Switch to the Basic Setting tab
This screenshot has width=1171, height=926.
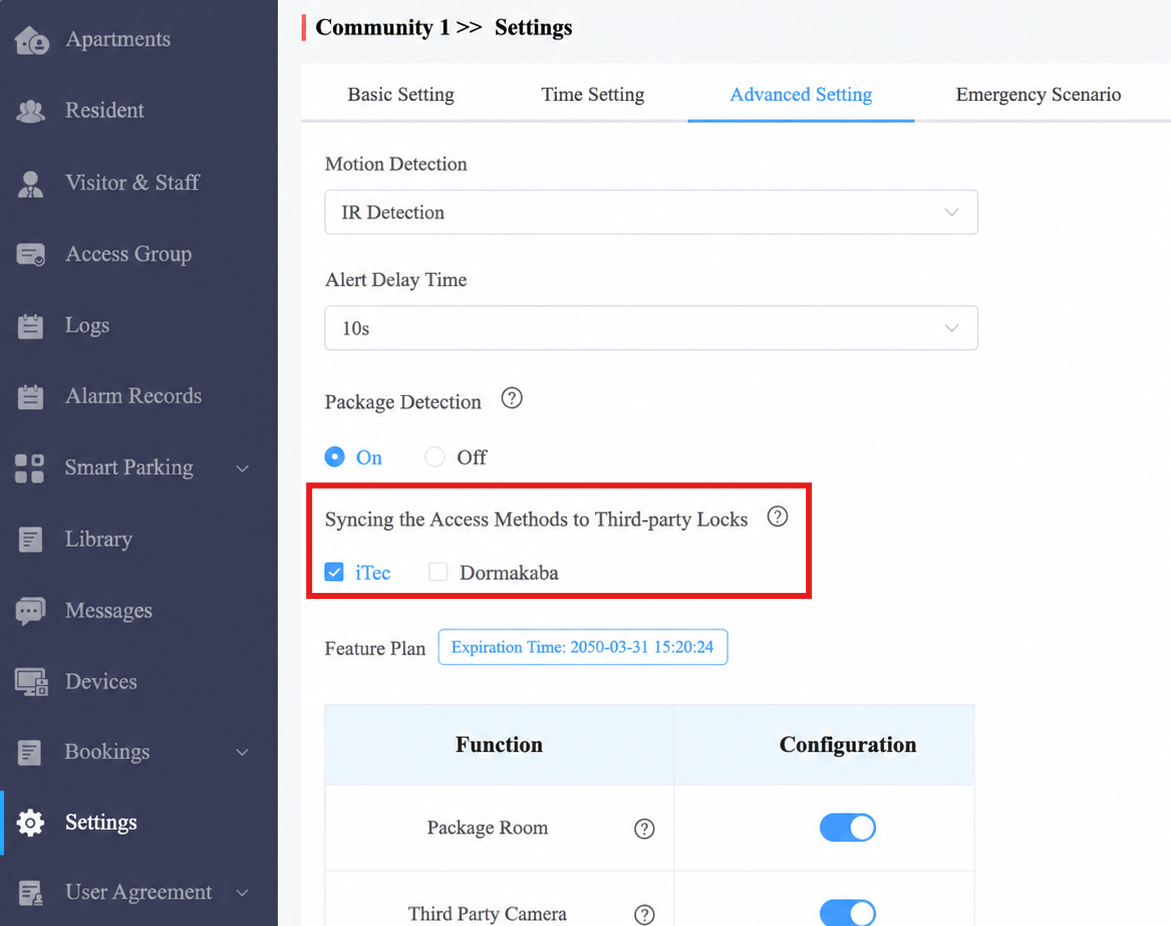coord(400,95)
